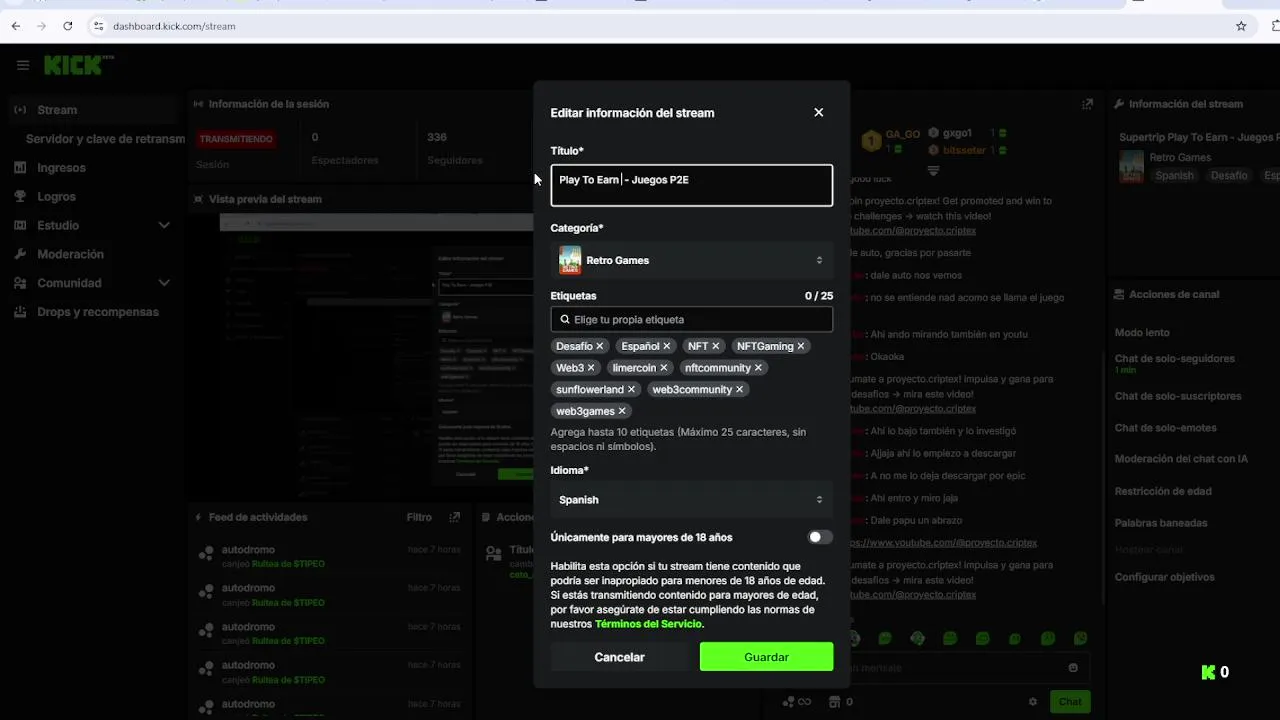
Task: Remove the sunflowerland tag
Action: 631,390
